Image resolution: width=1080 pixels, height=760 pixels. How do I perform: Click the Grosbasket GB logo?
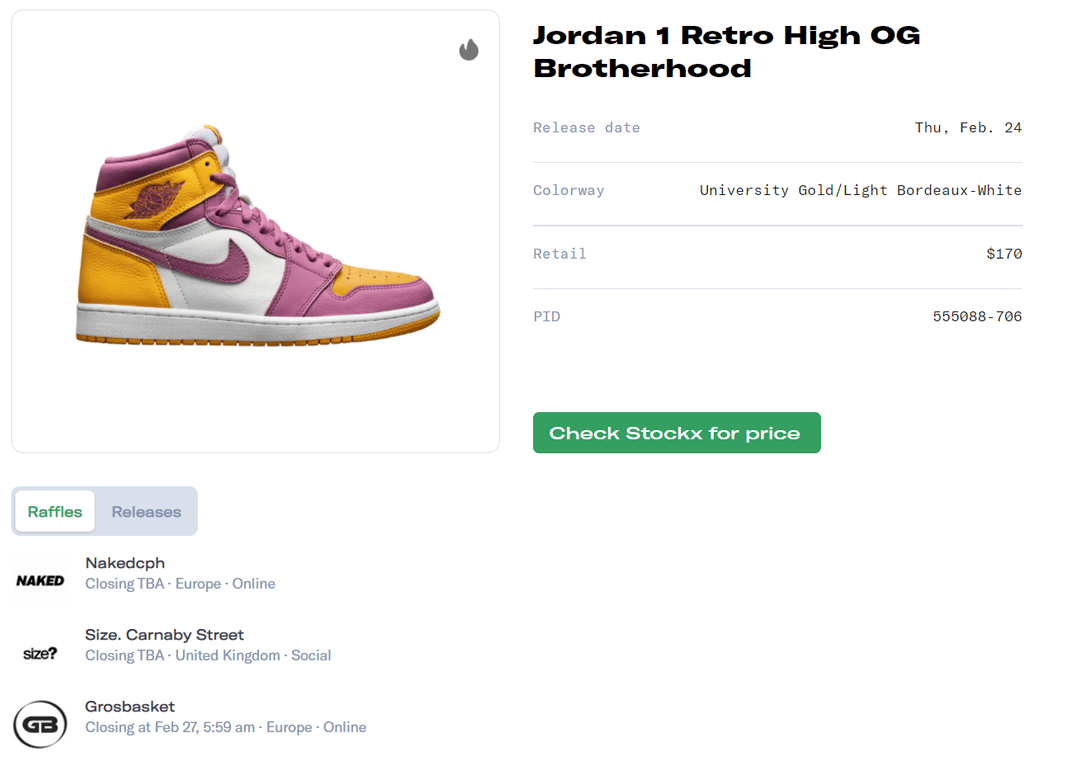pos(40,724)
